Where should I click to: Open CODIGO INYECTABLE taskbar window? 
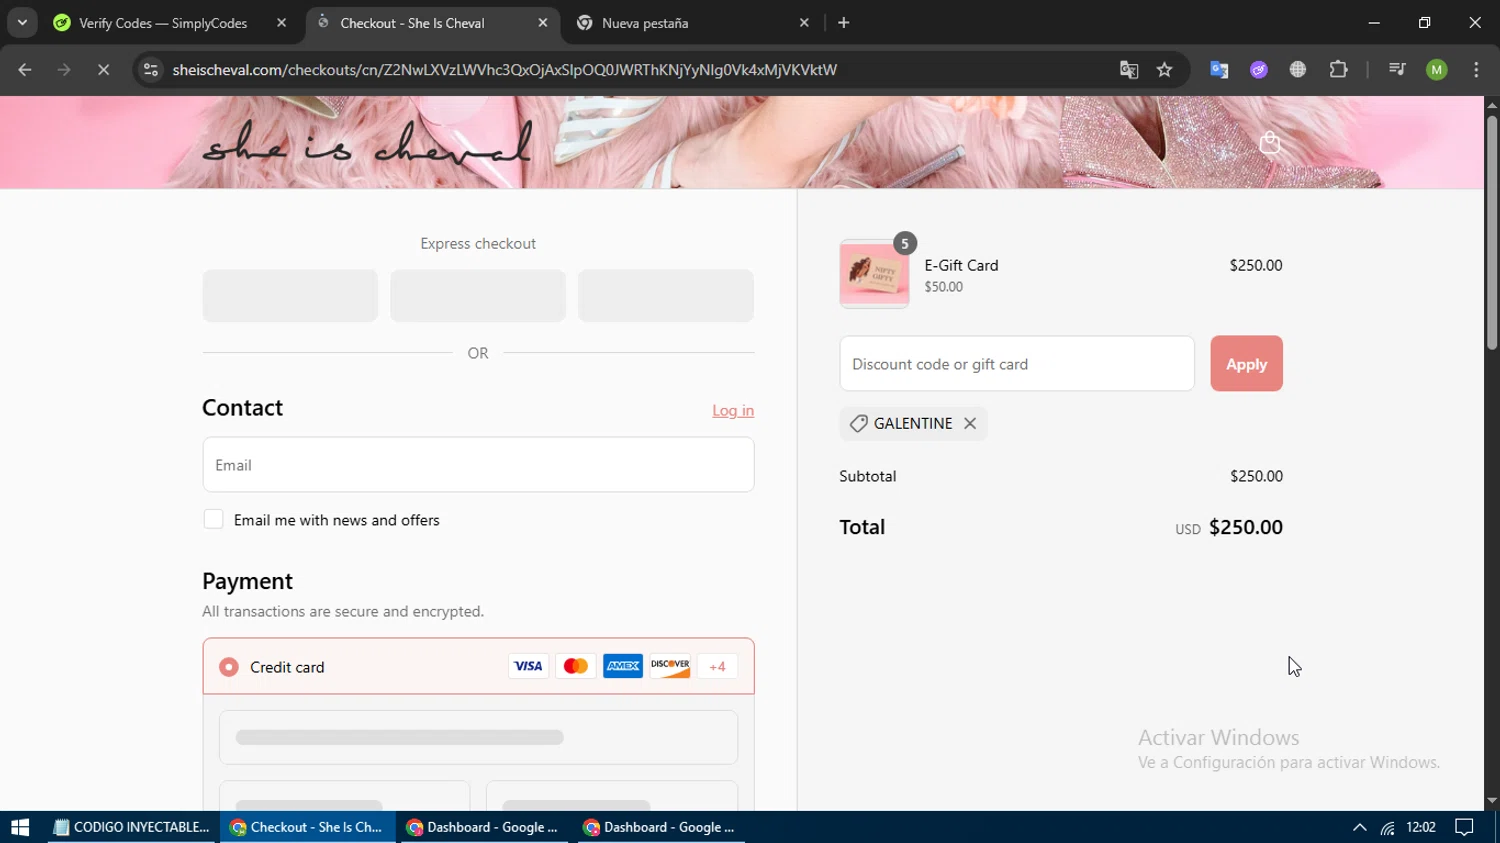[132, 827]
